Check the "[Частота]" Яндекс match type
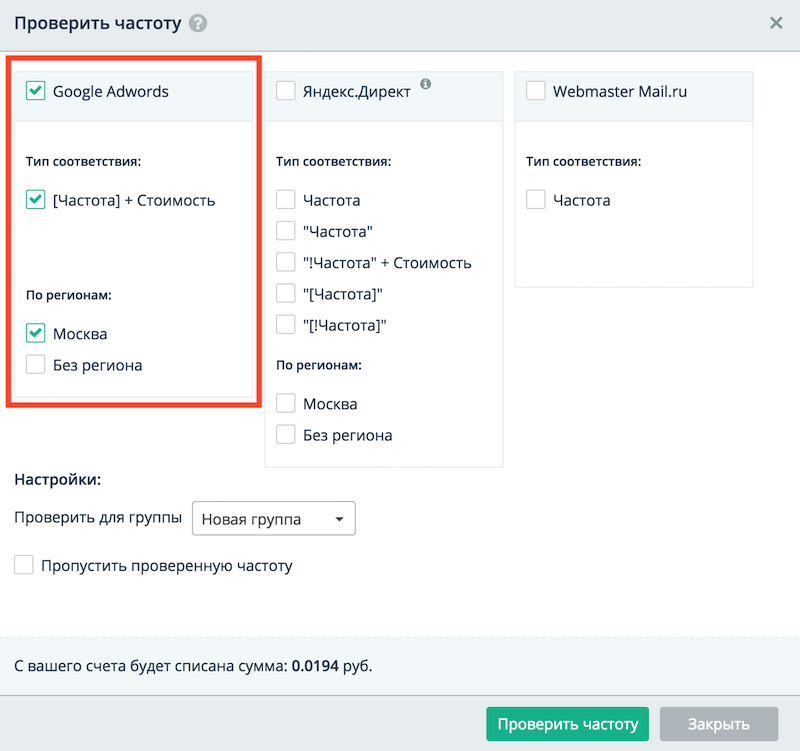The width and height of the screenshot is (800, 751). pos(286,294)
